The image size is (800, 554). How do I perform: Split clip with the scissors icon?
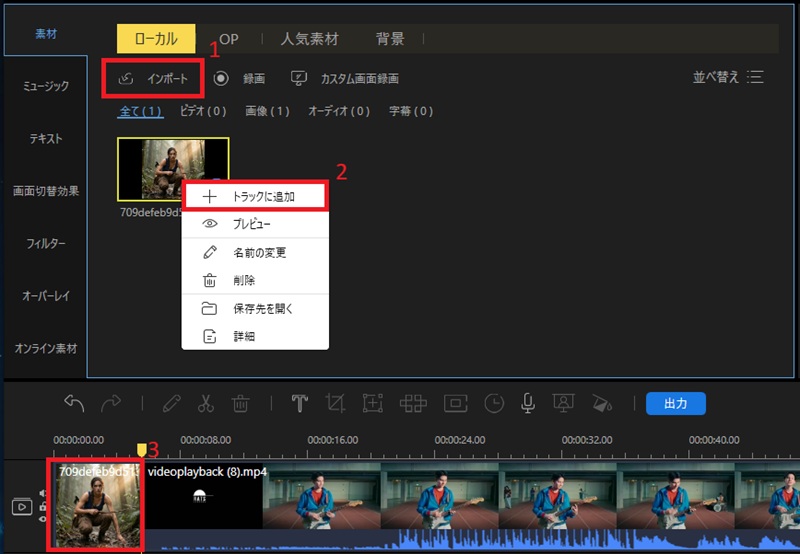[206, 404]
